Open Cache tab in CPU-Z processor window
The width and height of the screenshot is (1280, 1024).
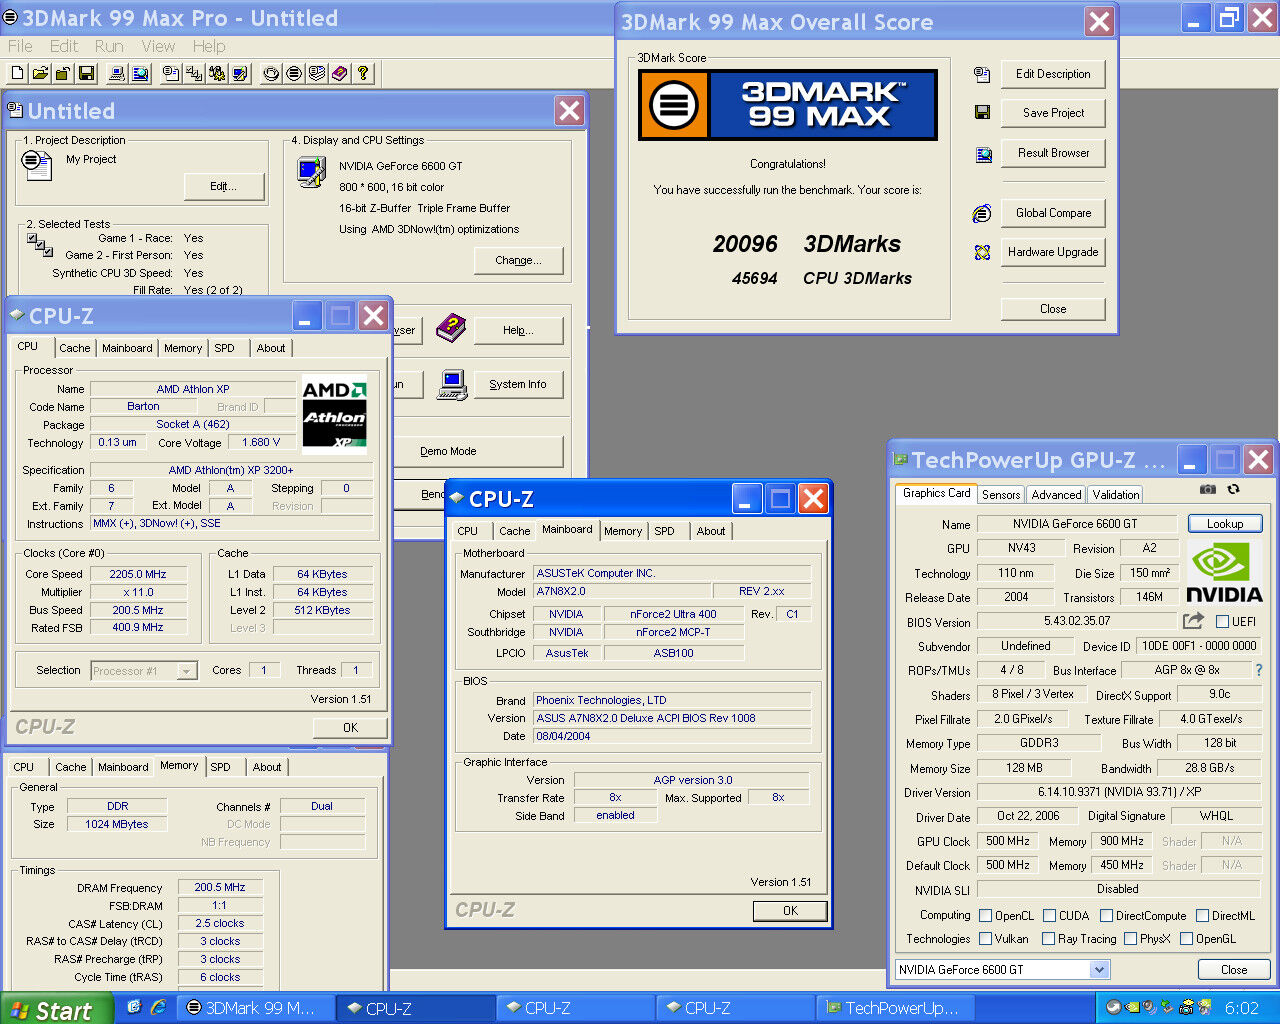75,348
